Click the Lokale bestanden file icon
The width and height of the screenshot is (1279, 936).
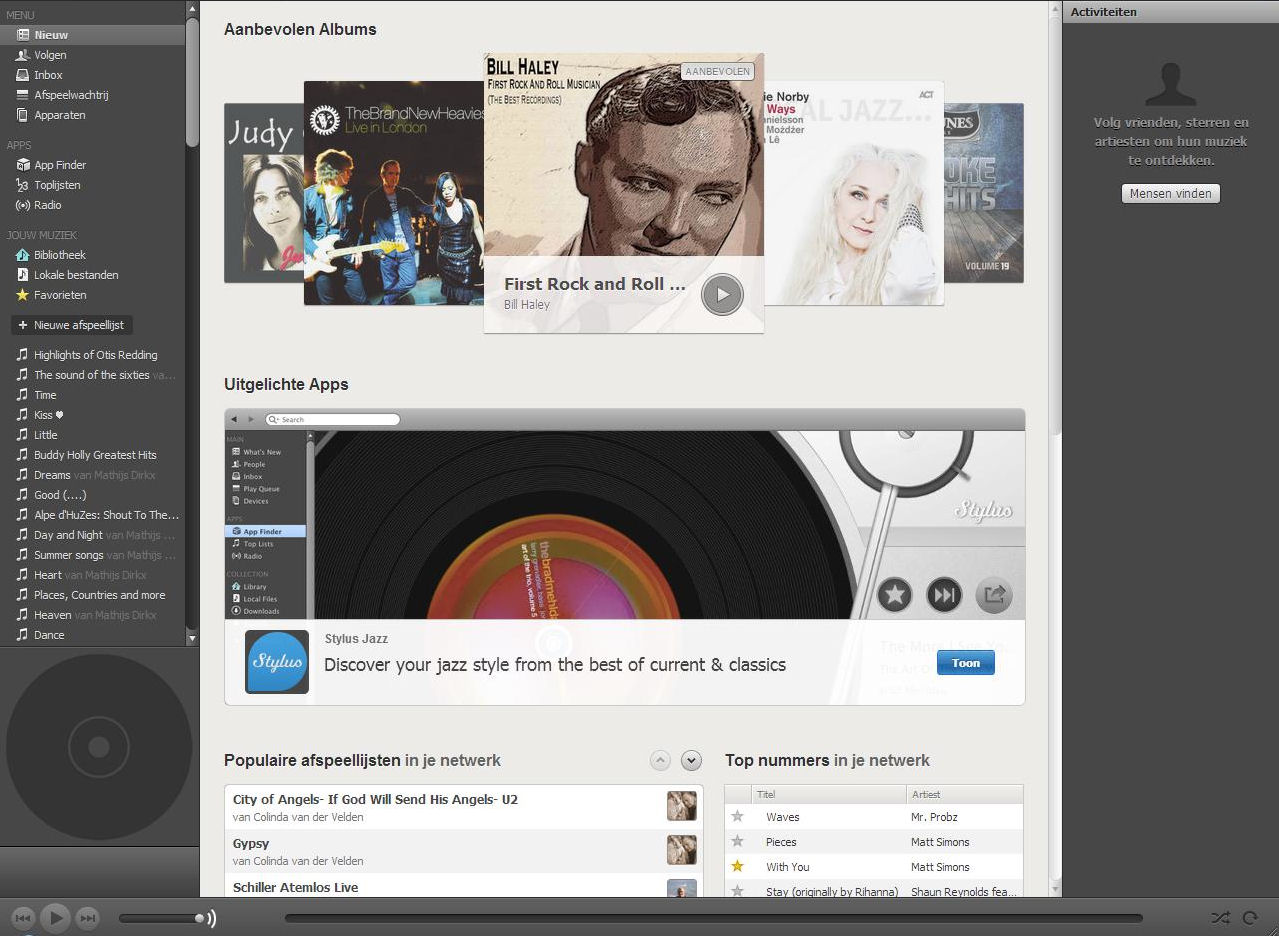[x=23, y=275]
